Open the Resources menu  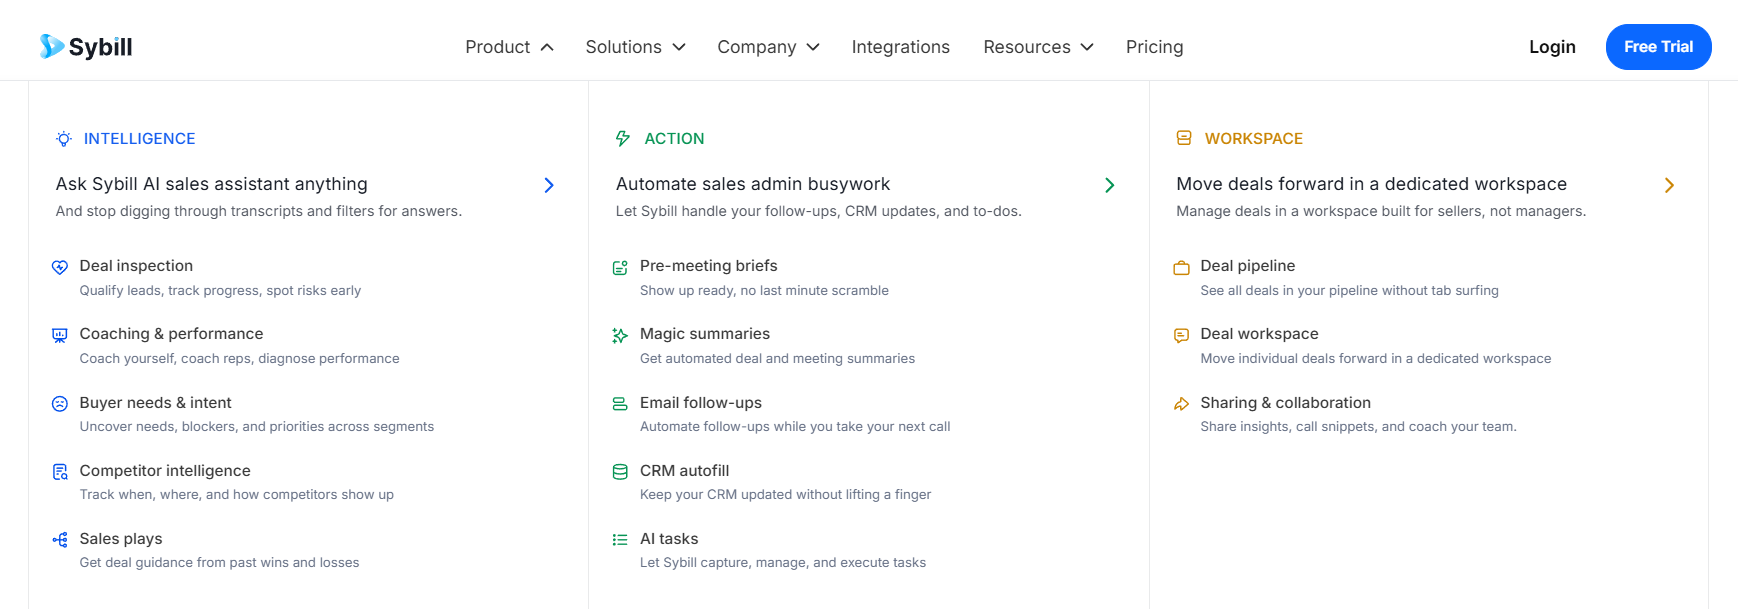[1038, 47]
